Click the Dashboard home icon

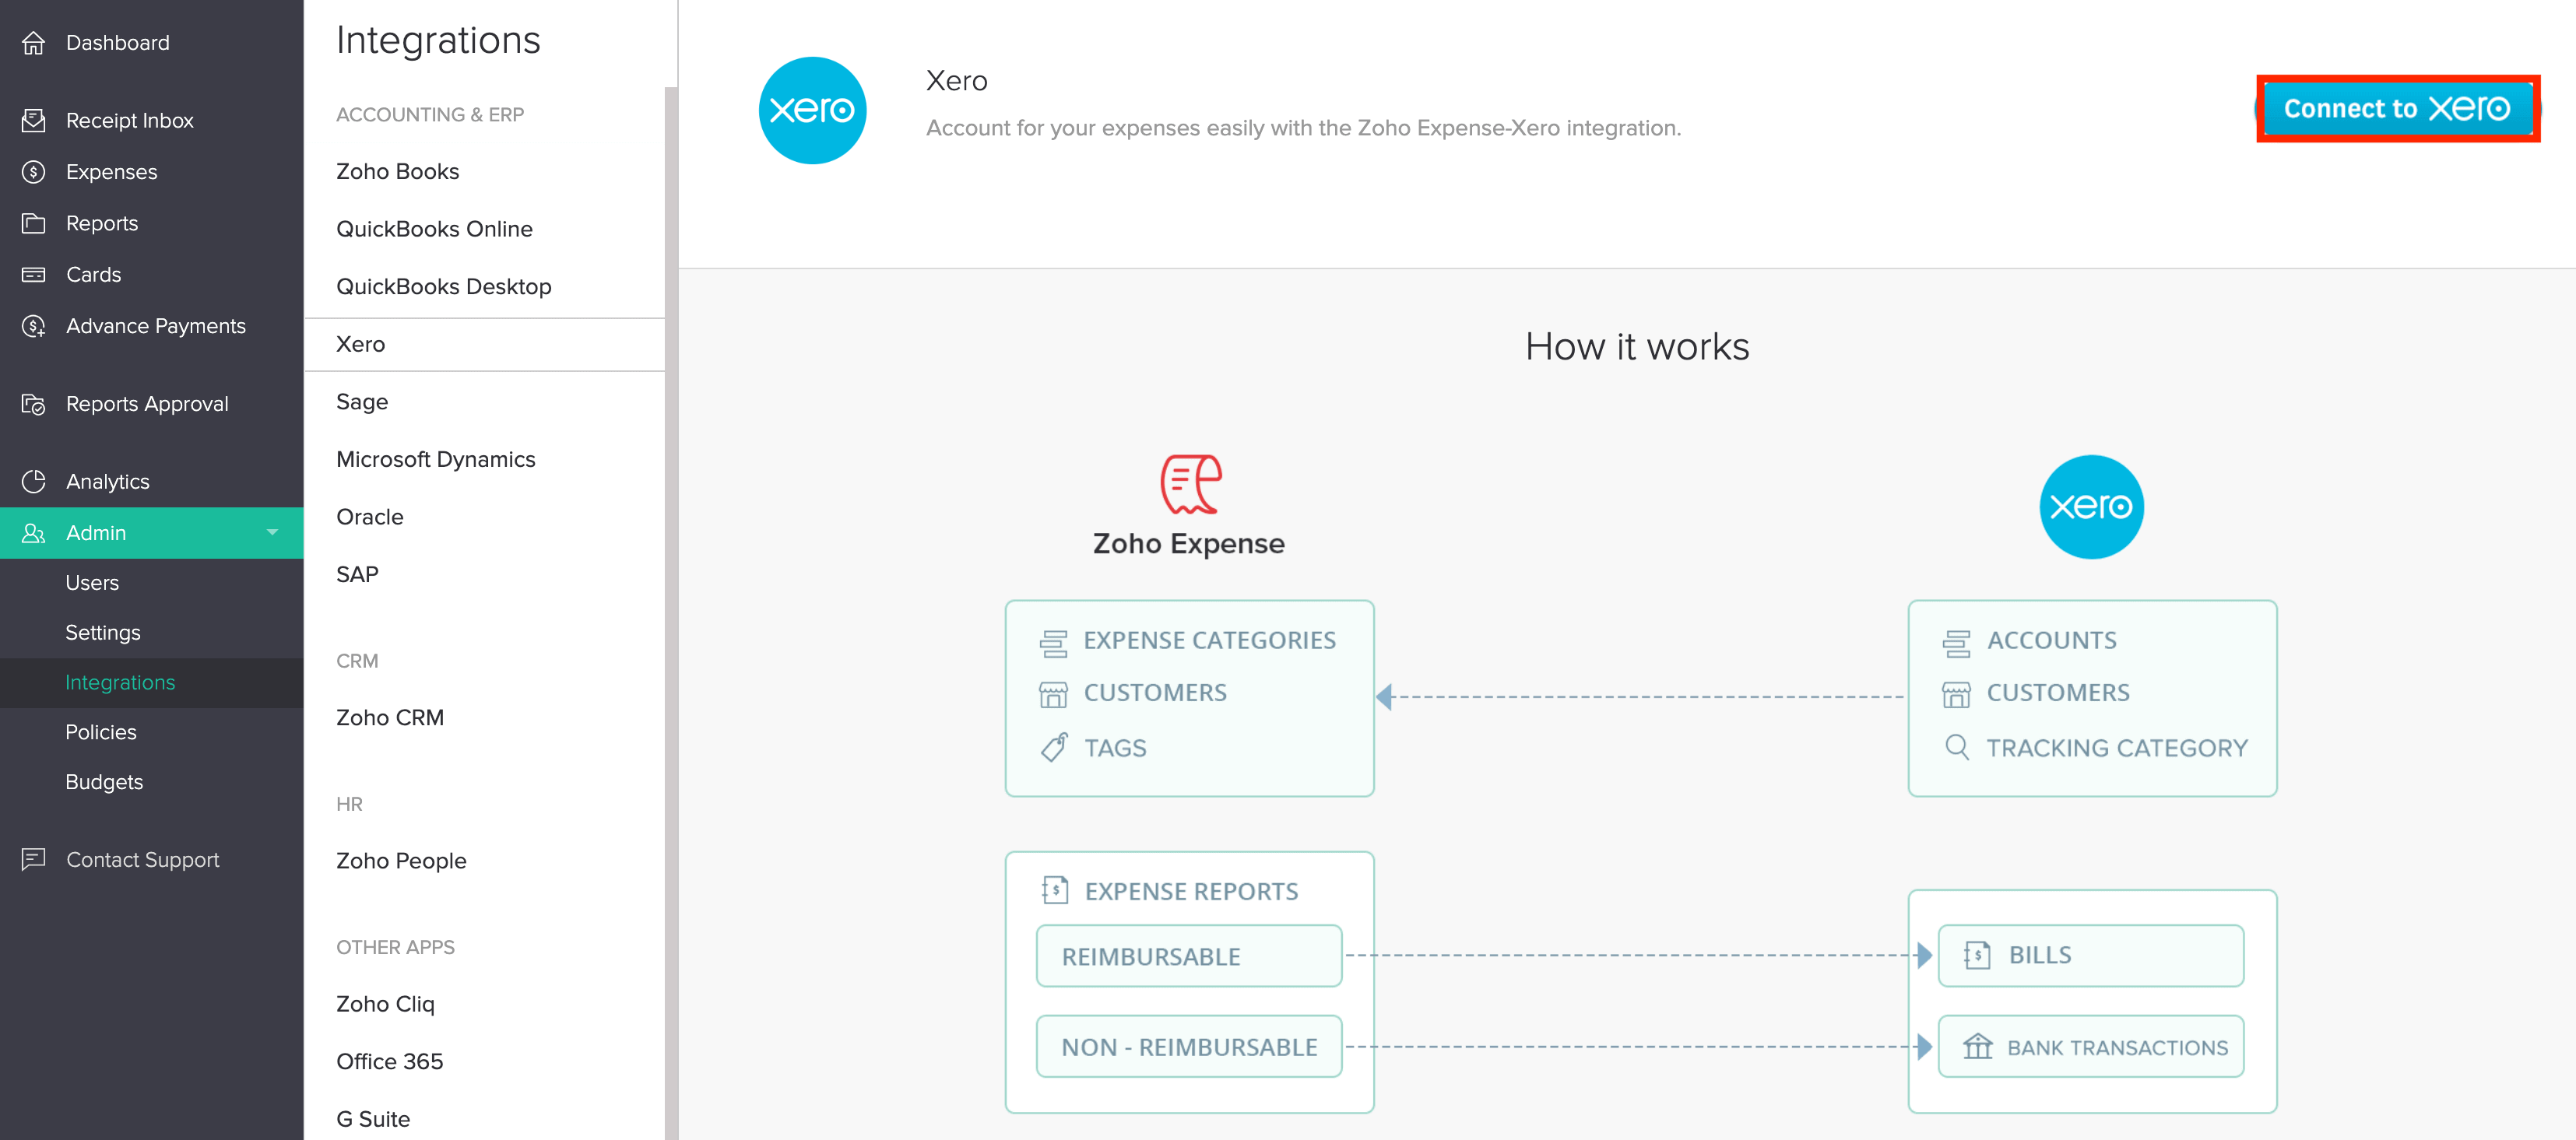[34, 43]
